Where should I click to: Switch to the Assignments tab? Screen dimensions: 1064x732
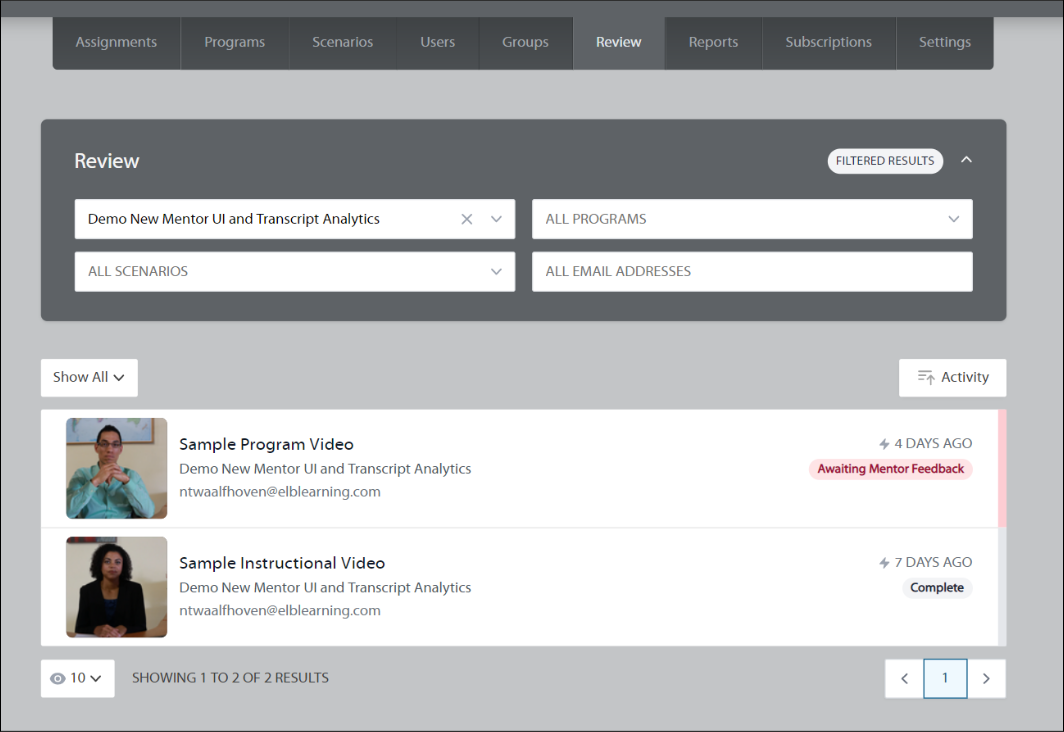coord(116,42)
